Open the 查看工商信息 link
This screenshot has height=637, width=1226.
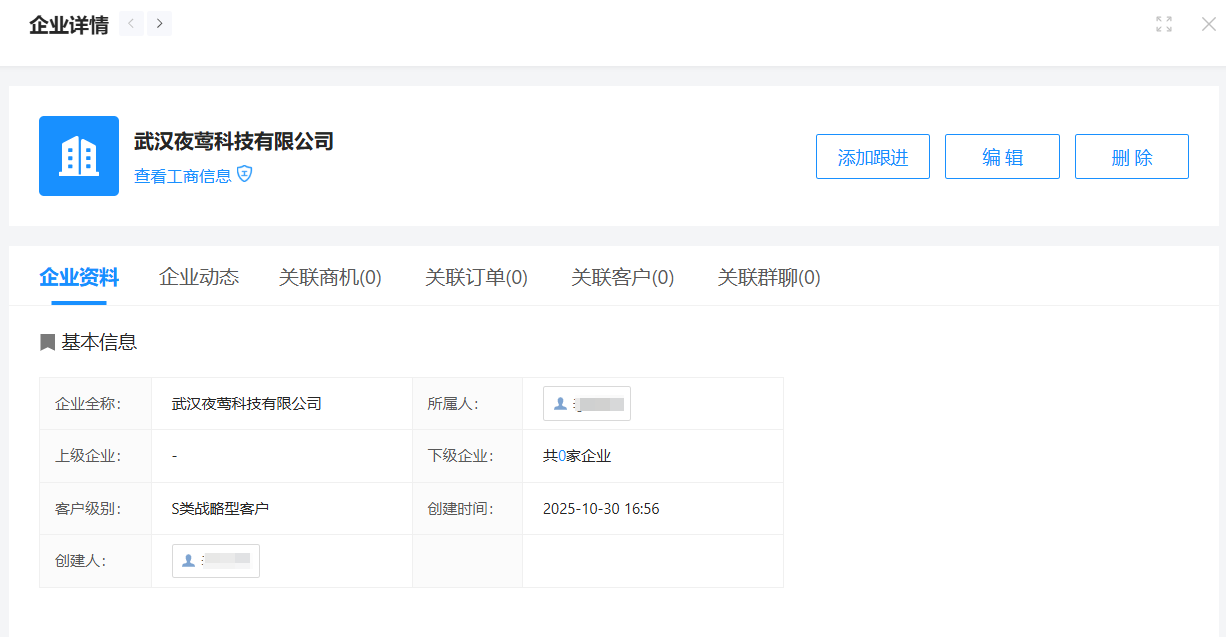click(x=183, y=176)
